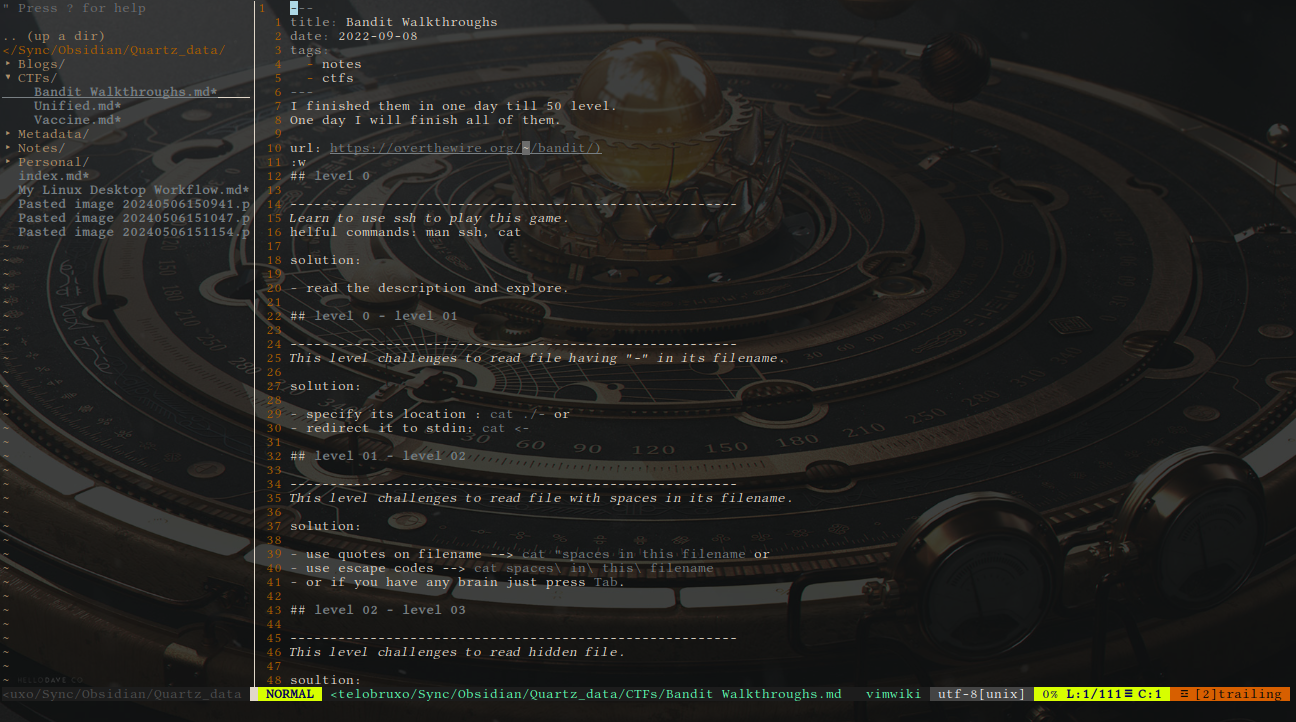Follow the overthewire.org bandit URL link
The height and width of the screenshot is (722, 1296).
tap(466, 148)
